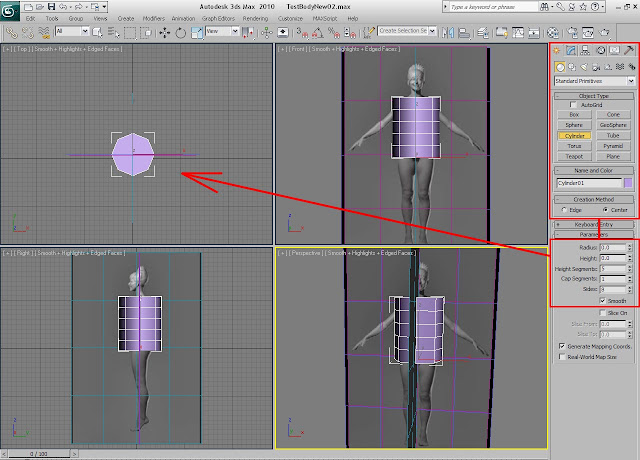Select the Edge creation method radio
640x460 pixels.
click(x=564, y=210)
